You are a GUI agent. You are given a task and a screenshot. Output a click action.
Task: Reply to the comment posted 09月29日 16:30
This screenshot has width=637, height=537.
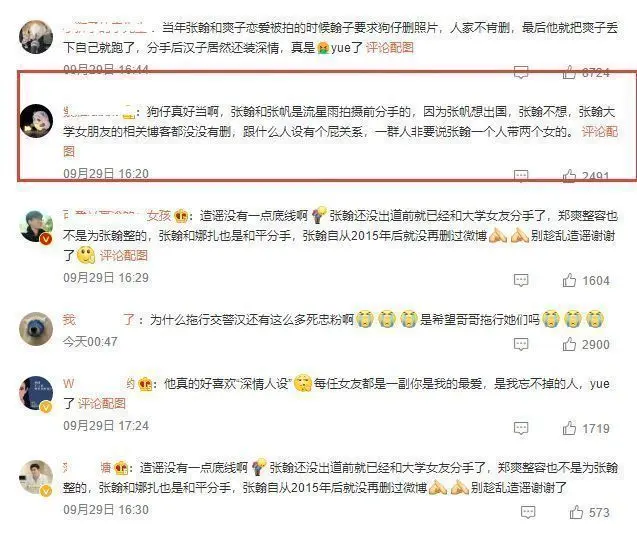pyautogui.click(x=528, y=512)
